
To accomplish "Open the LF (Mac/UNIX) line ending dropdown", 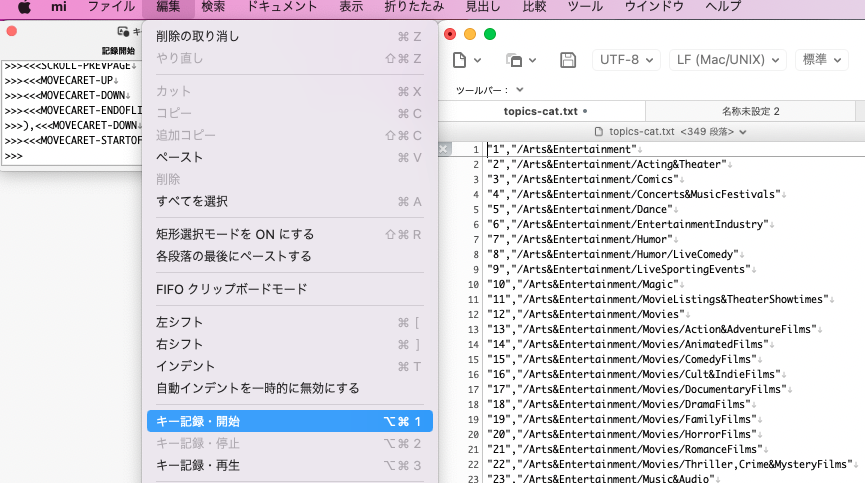I will 726,60.
